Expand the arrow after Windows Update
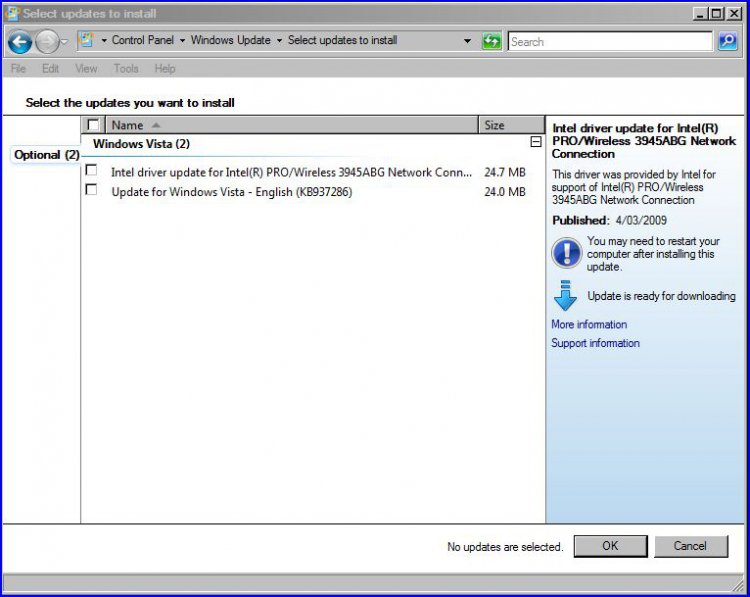The height and width of the screenshot is (597, 750). click(x=279, y=41)
